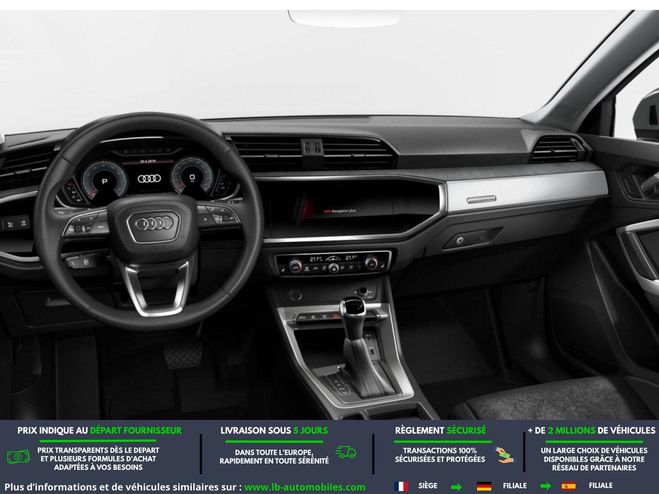Click the 'RÈGLEMENT SÉCURISÉ' heading
The height and width of the screenshot is (494, 659).
click(x=440, y=431)
